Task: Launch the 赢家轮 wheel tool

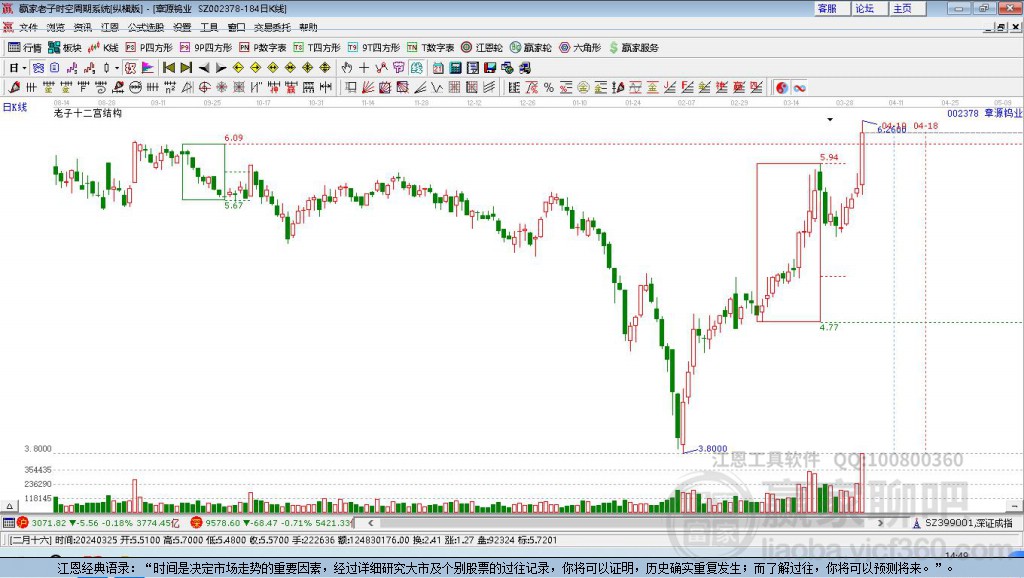Action: pos(530,48)
